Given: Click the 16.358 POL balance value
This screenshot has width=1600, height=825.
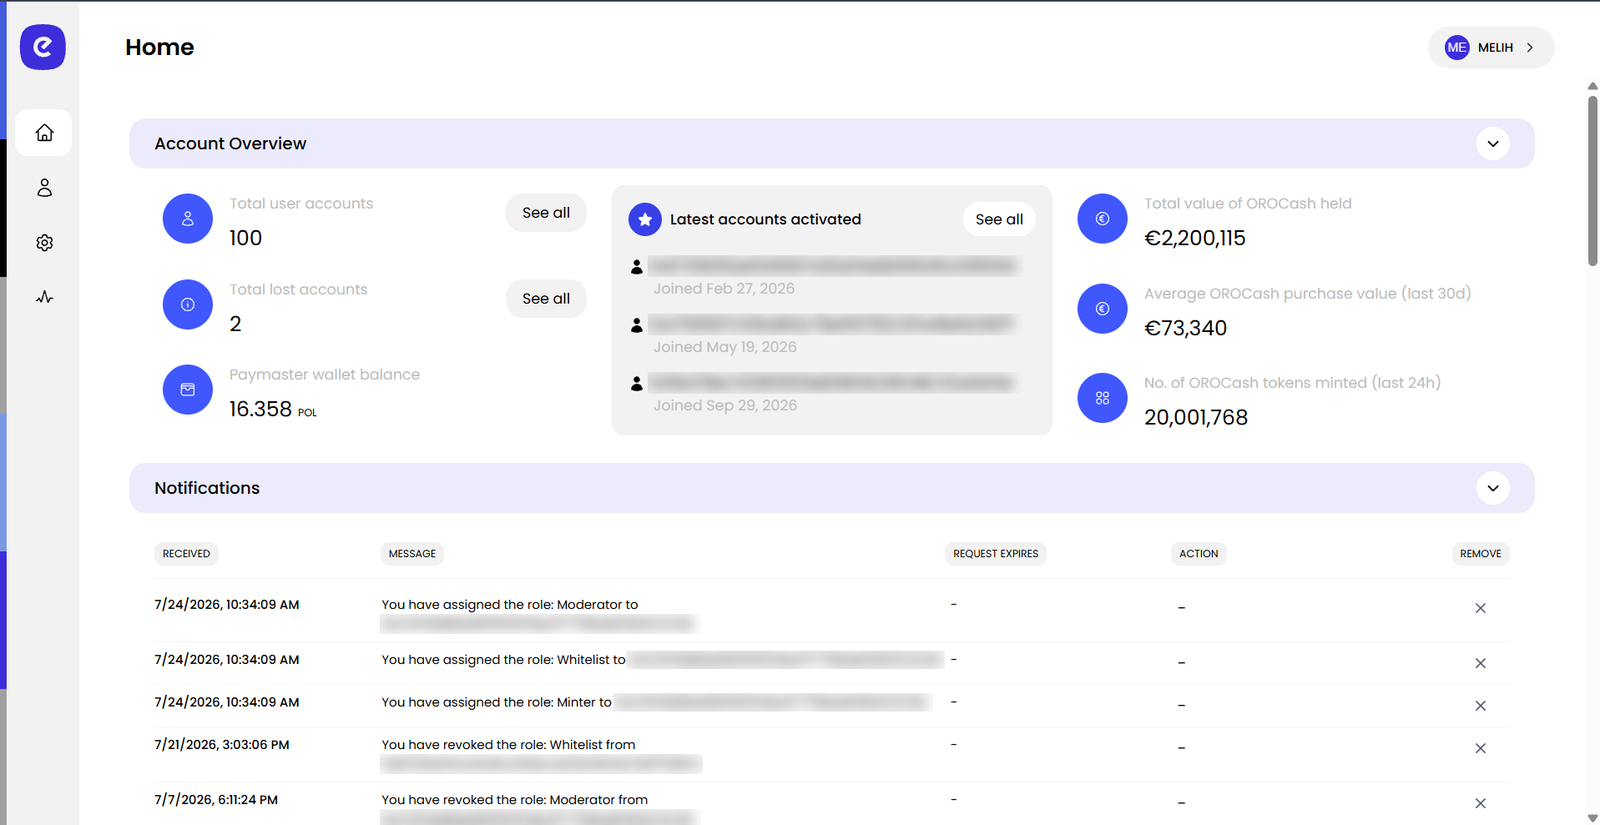Looking at the screenshot, I should [x=273, y=409].
